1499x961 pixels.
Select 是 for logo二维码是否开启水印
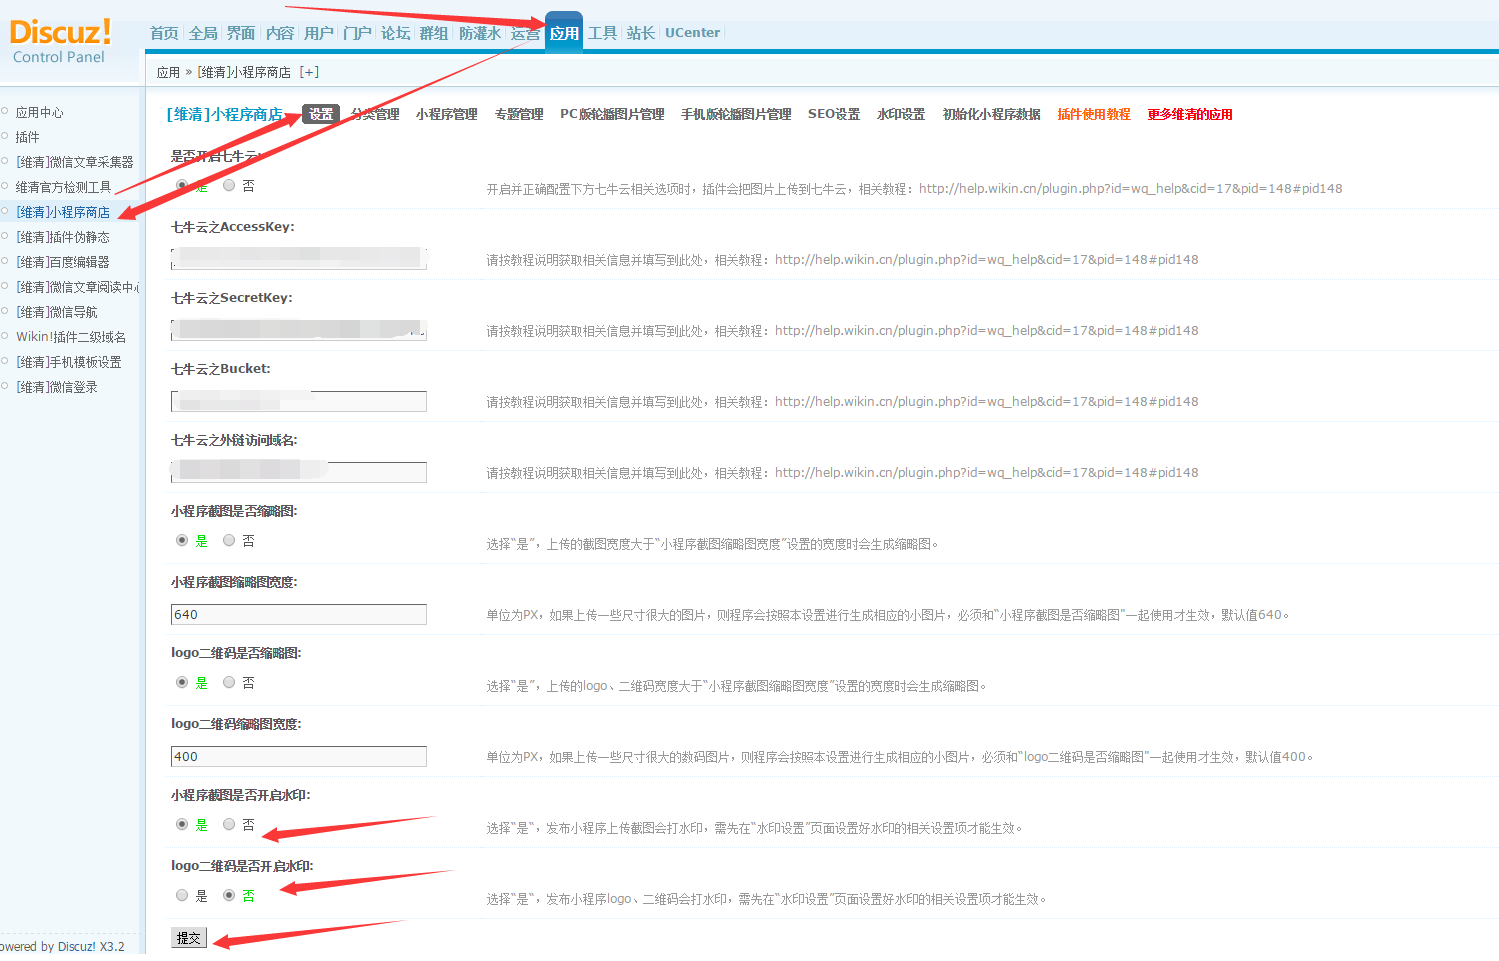(182, 895)
